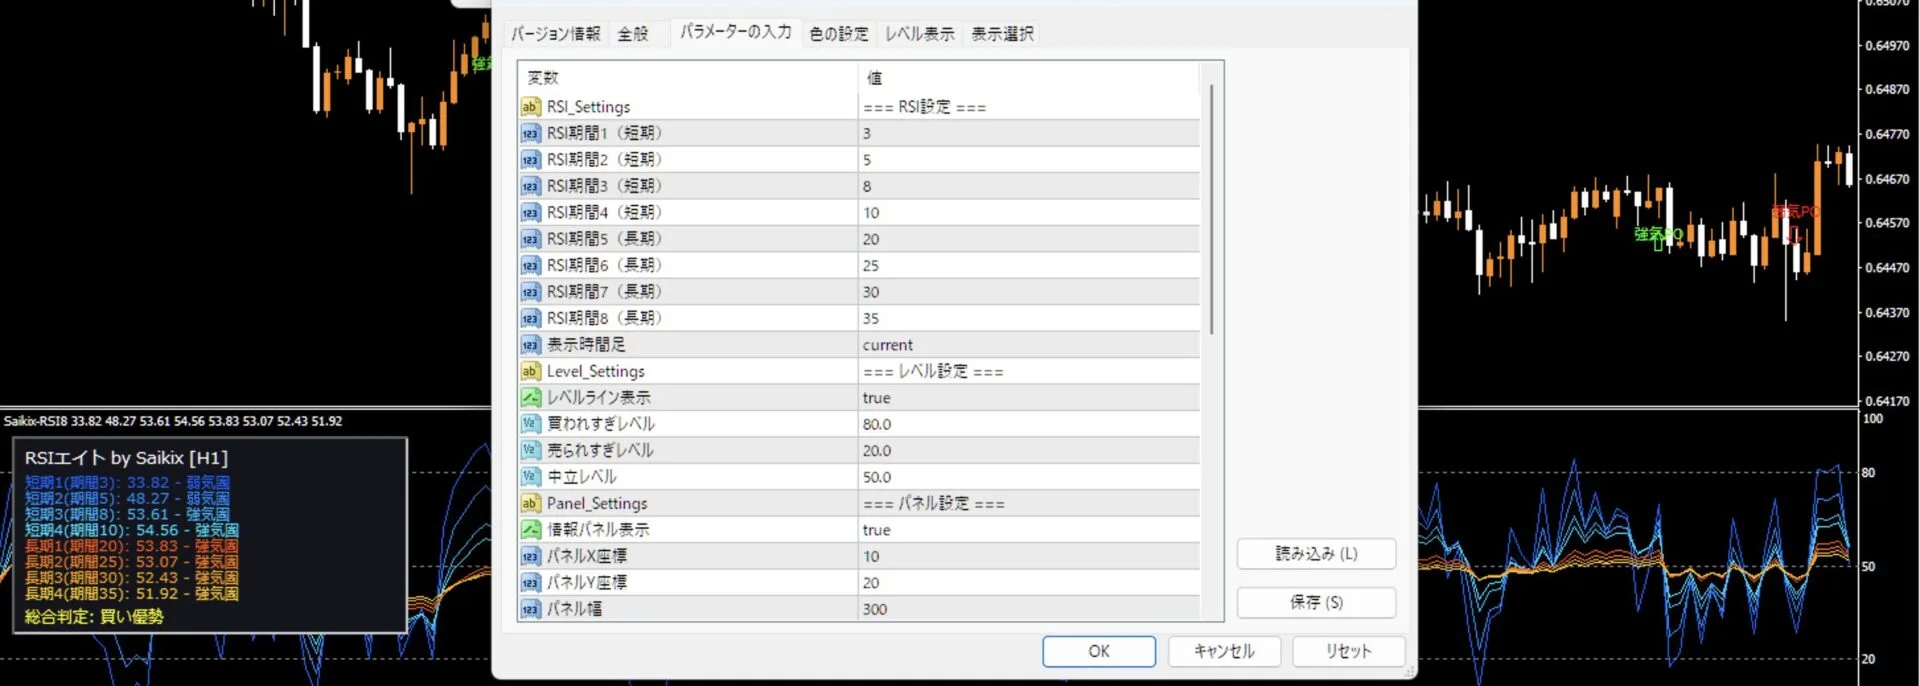Click the 変数 column header
Viewport: 1920px width, 686px height.
[687, 78]
